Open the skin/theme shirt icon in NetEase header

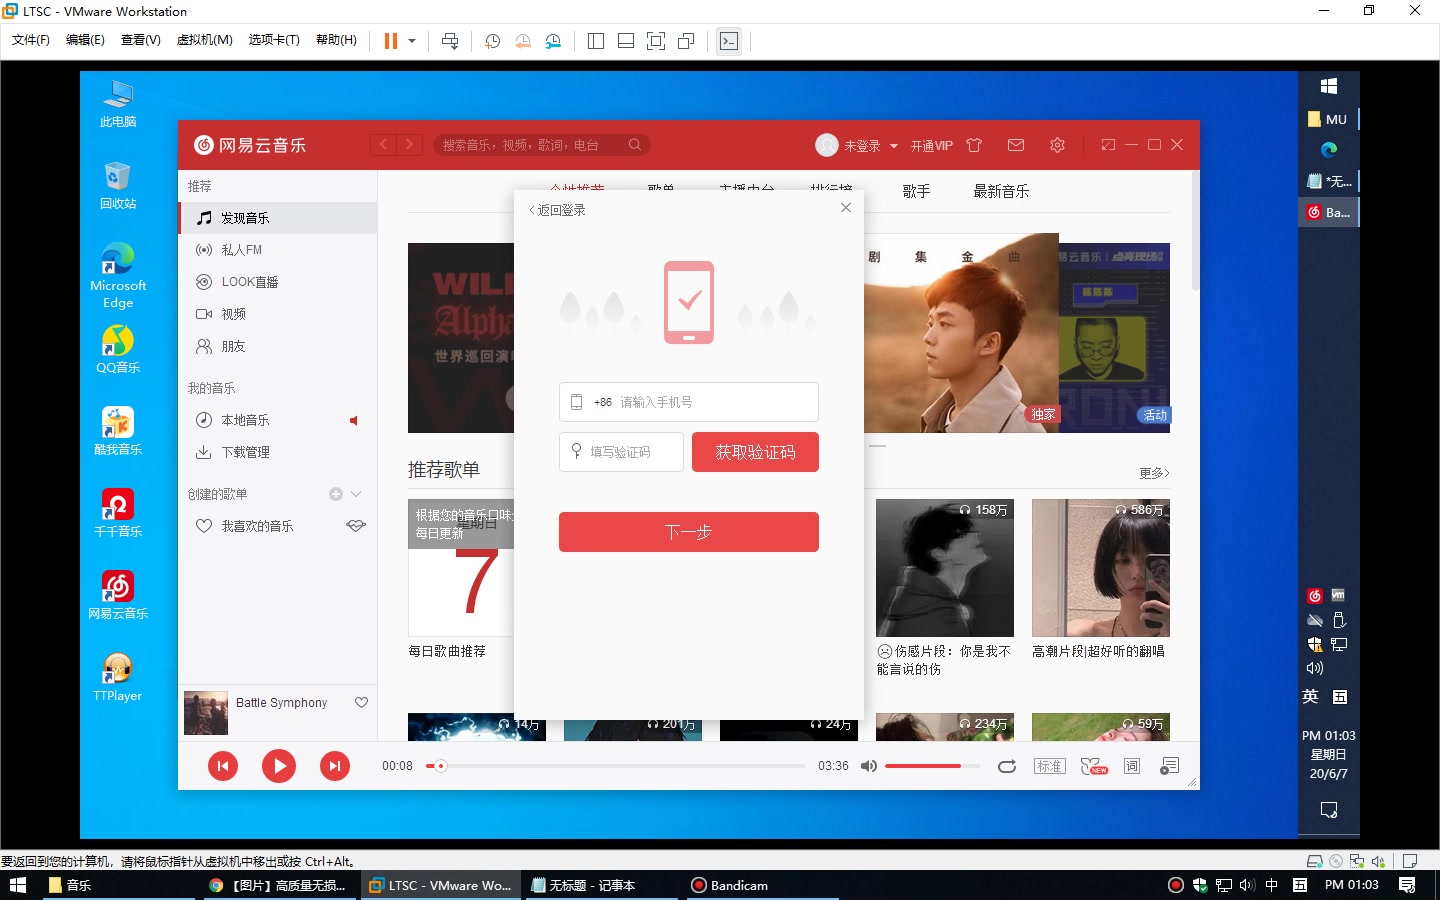click(x=974, y=145)
